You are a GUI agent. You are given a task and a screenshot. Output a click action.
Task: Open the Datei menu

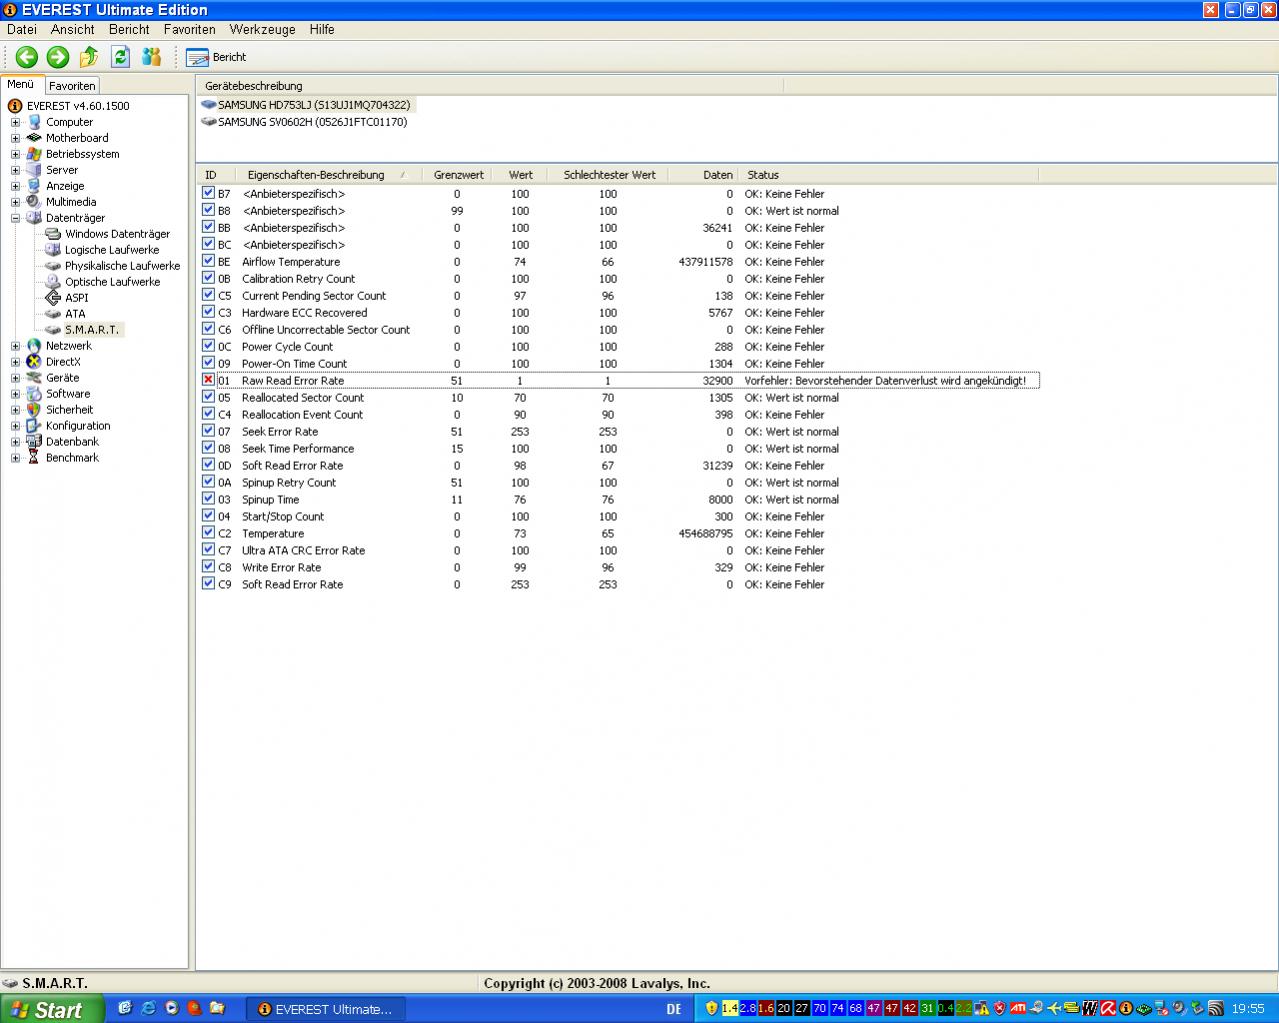click(21, 30)
